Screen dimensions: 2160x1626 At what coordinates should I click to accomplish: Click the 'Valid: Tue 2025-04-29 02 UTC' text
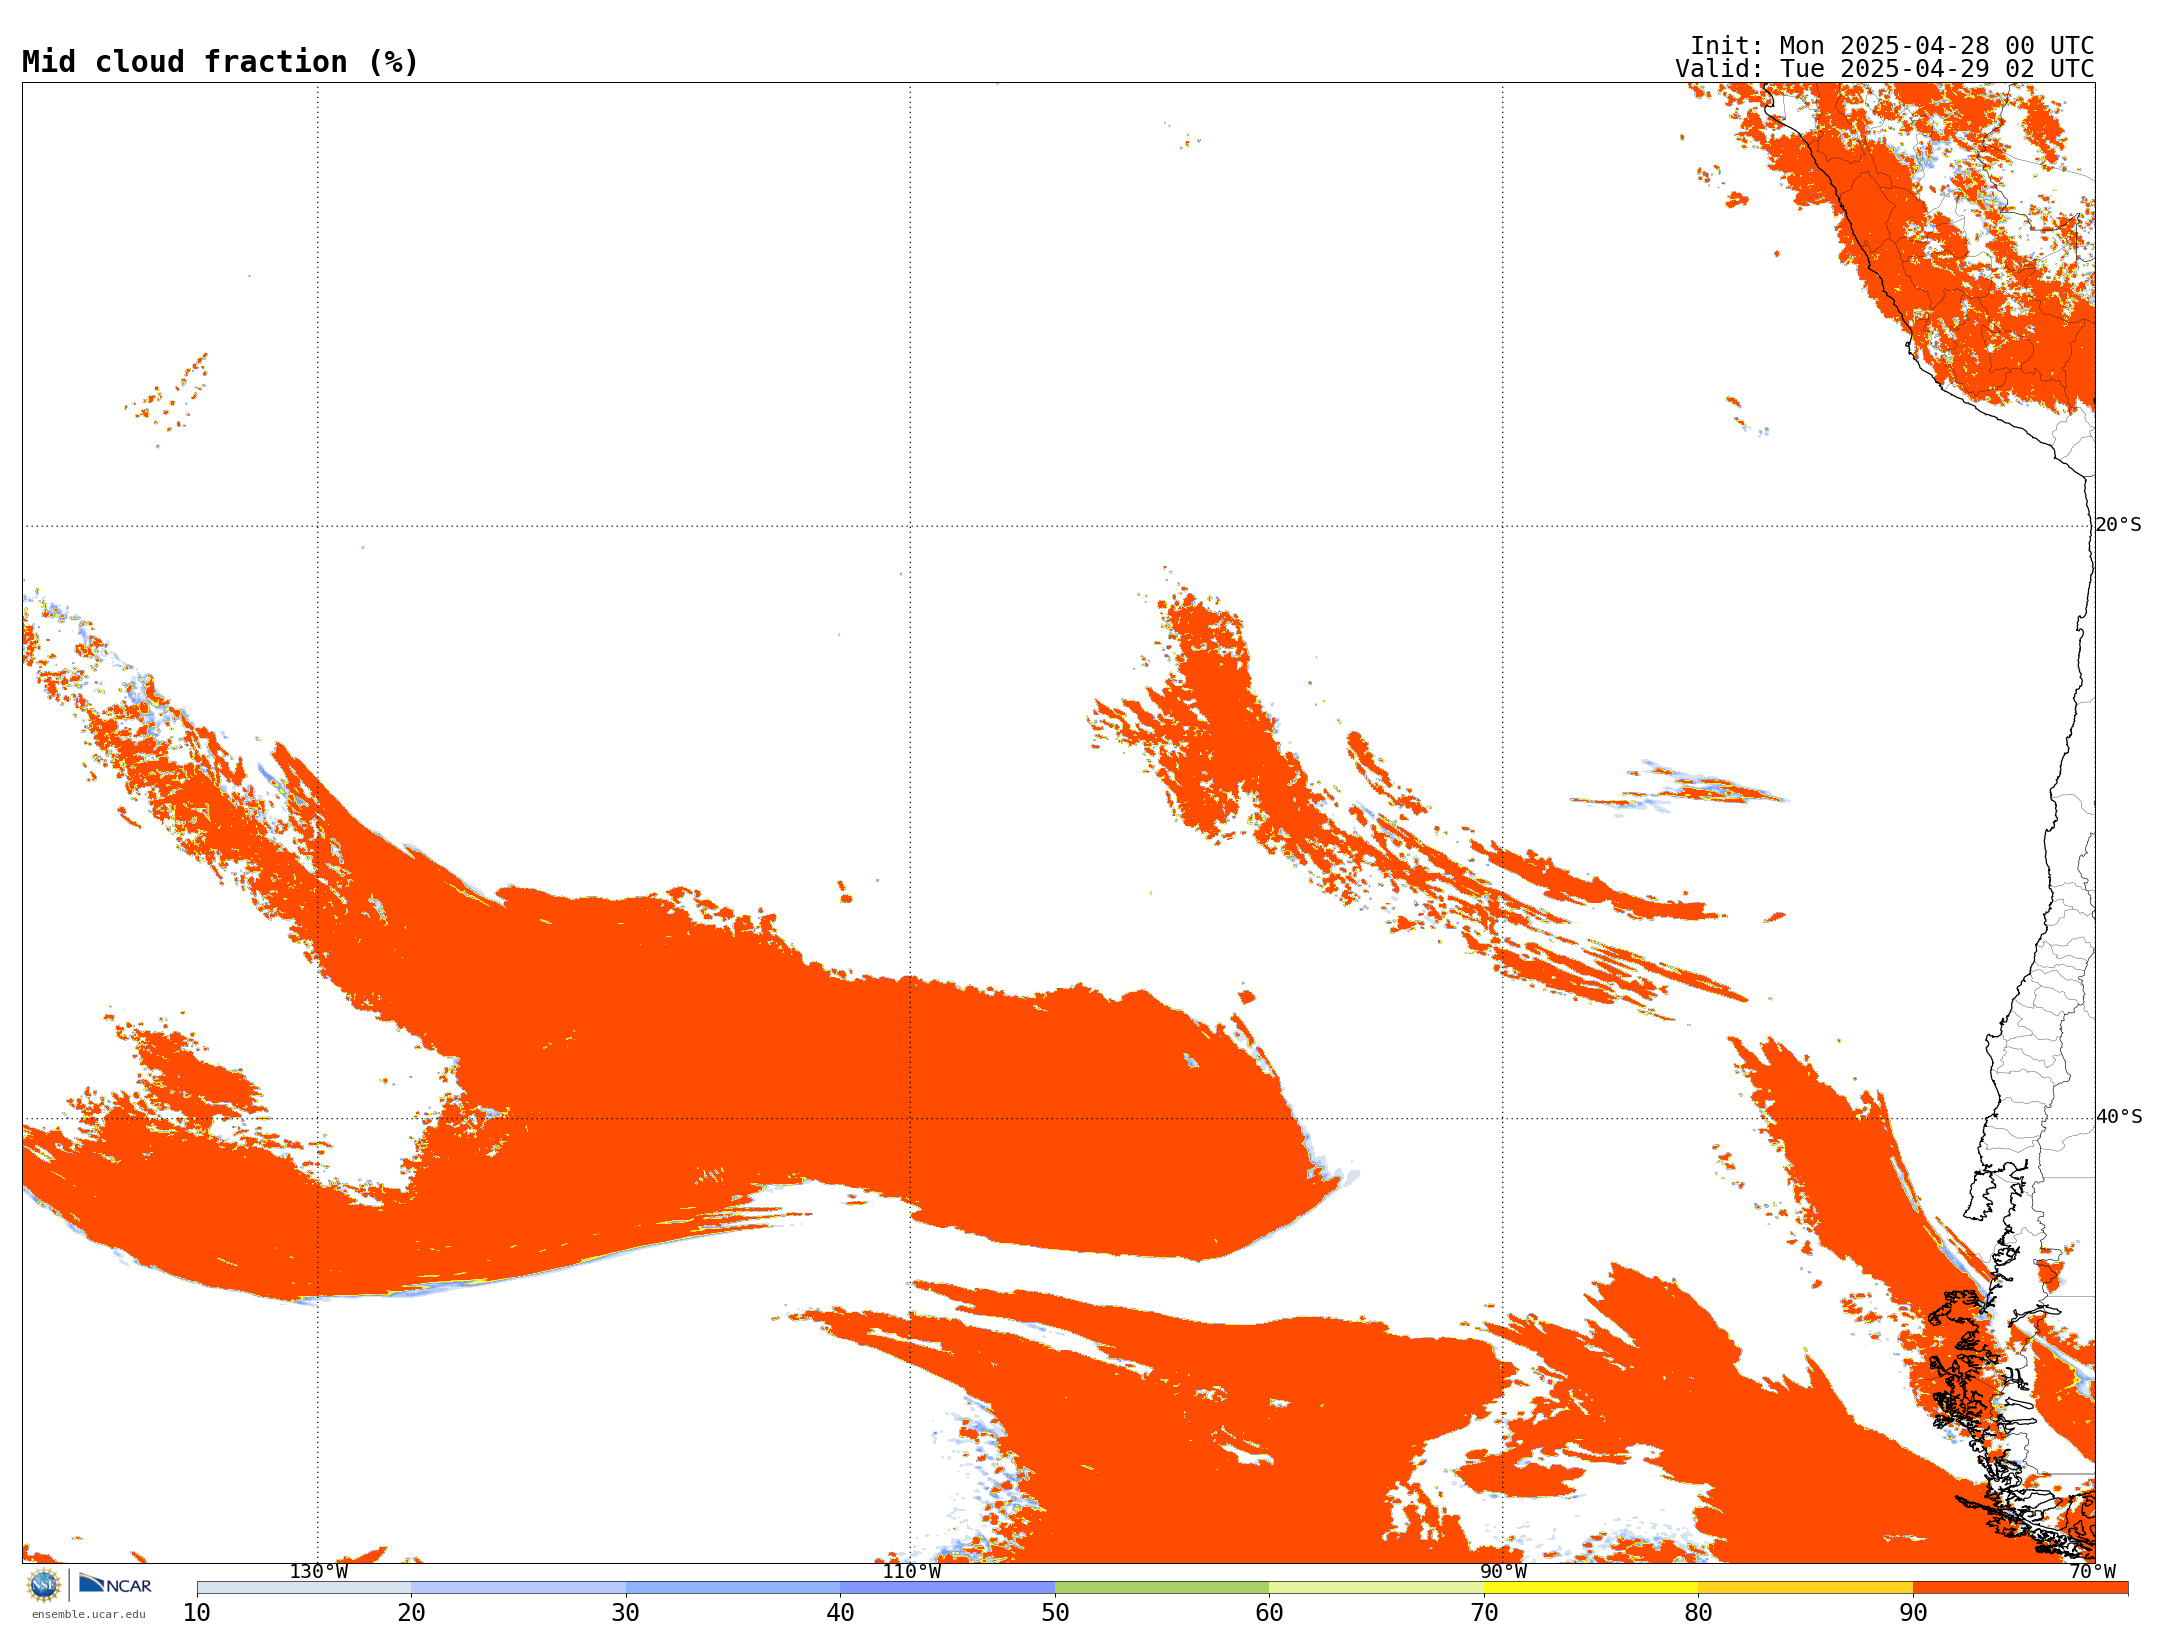(x=1884, y=69)
